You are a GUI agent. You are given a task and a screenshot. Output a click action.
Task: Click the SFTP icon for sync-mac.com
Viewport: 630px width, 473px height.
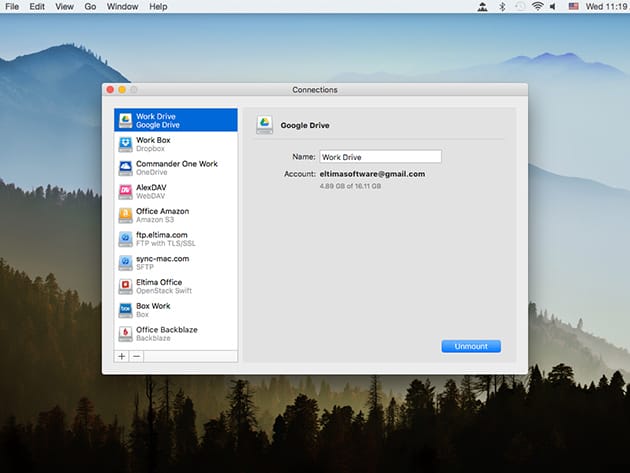point(125,262)
